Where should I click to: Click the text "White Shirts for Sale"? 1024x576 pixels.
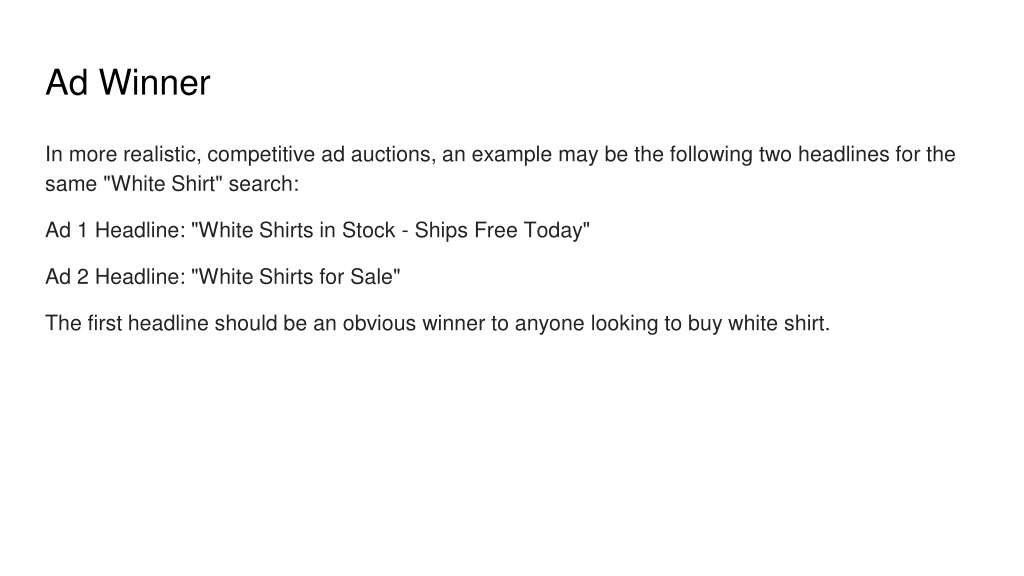[296, 276]
